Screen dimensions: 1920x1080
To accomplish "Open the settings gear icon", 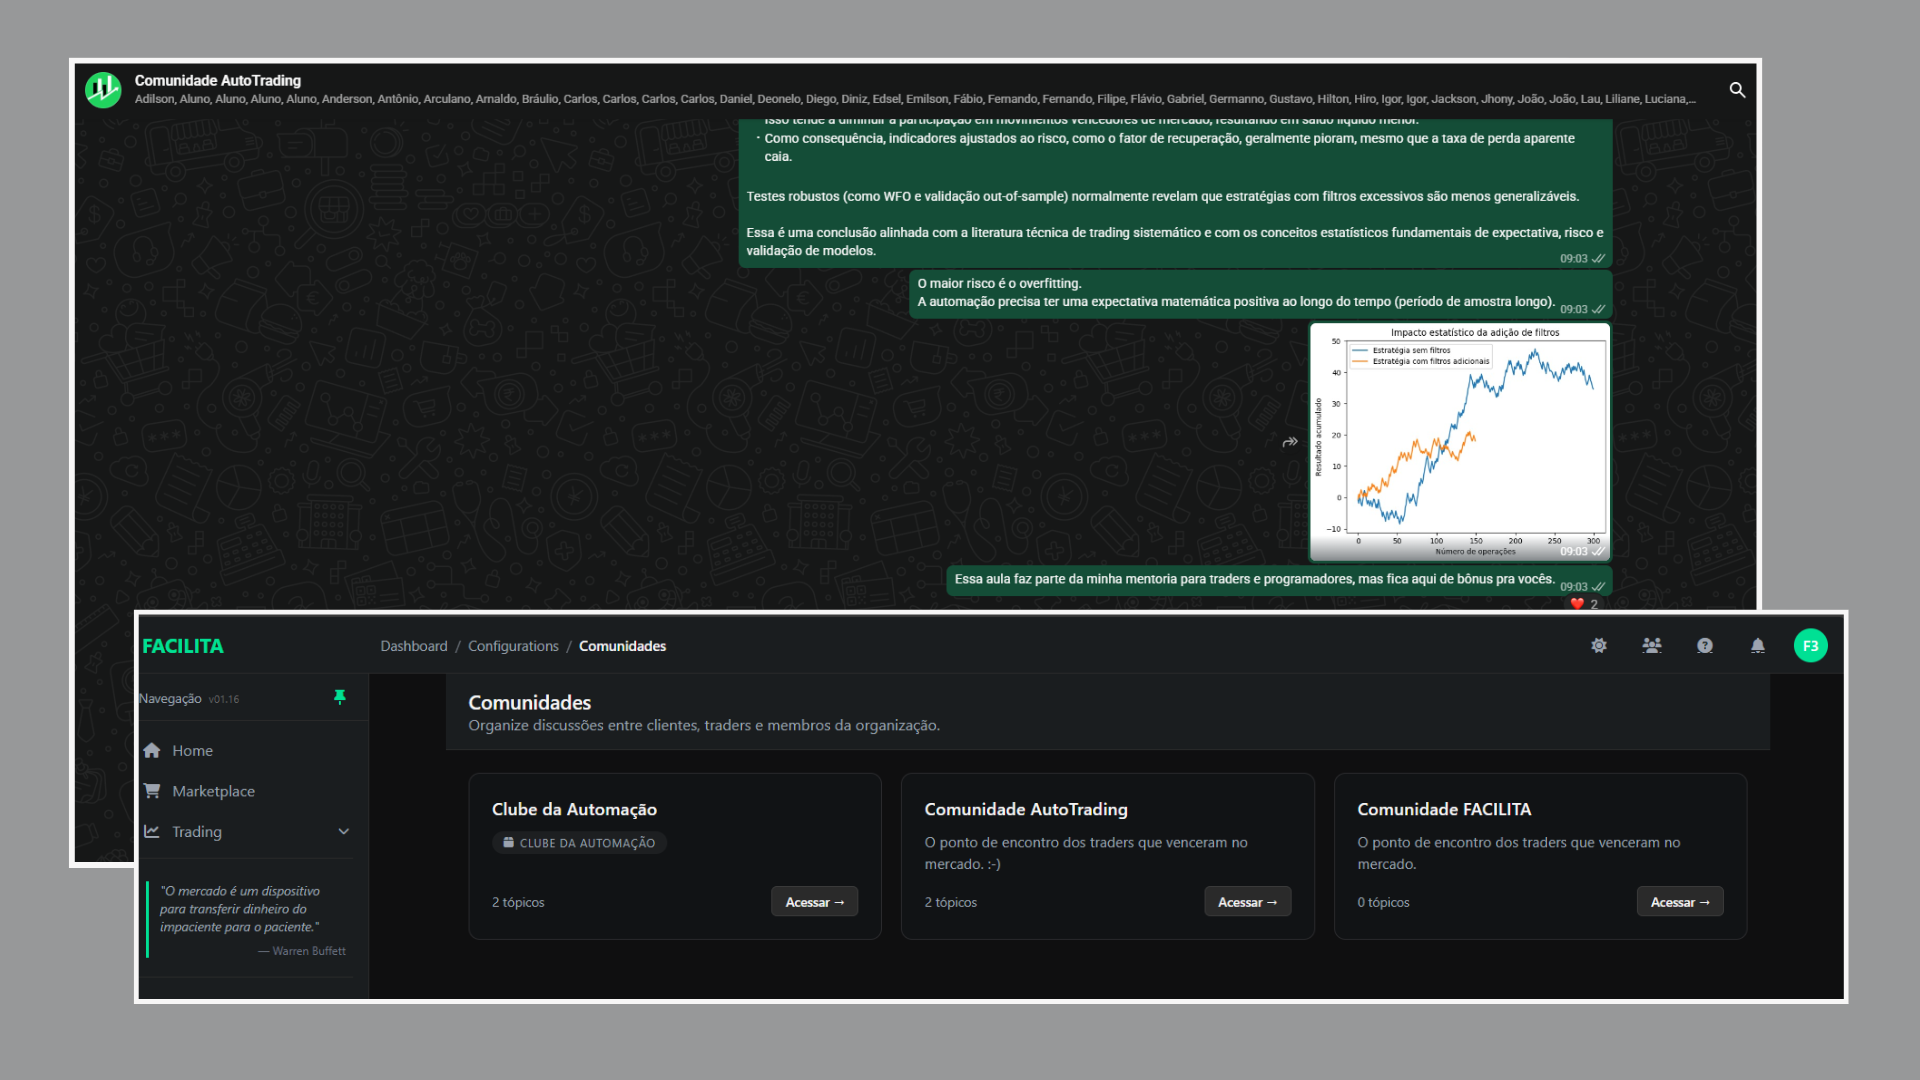I will coord(1599,646).
